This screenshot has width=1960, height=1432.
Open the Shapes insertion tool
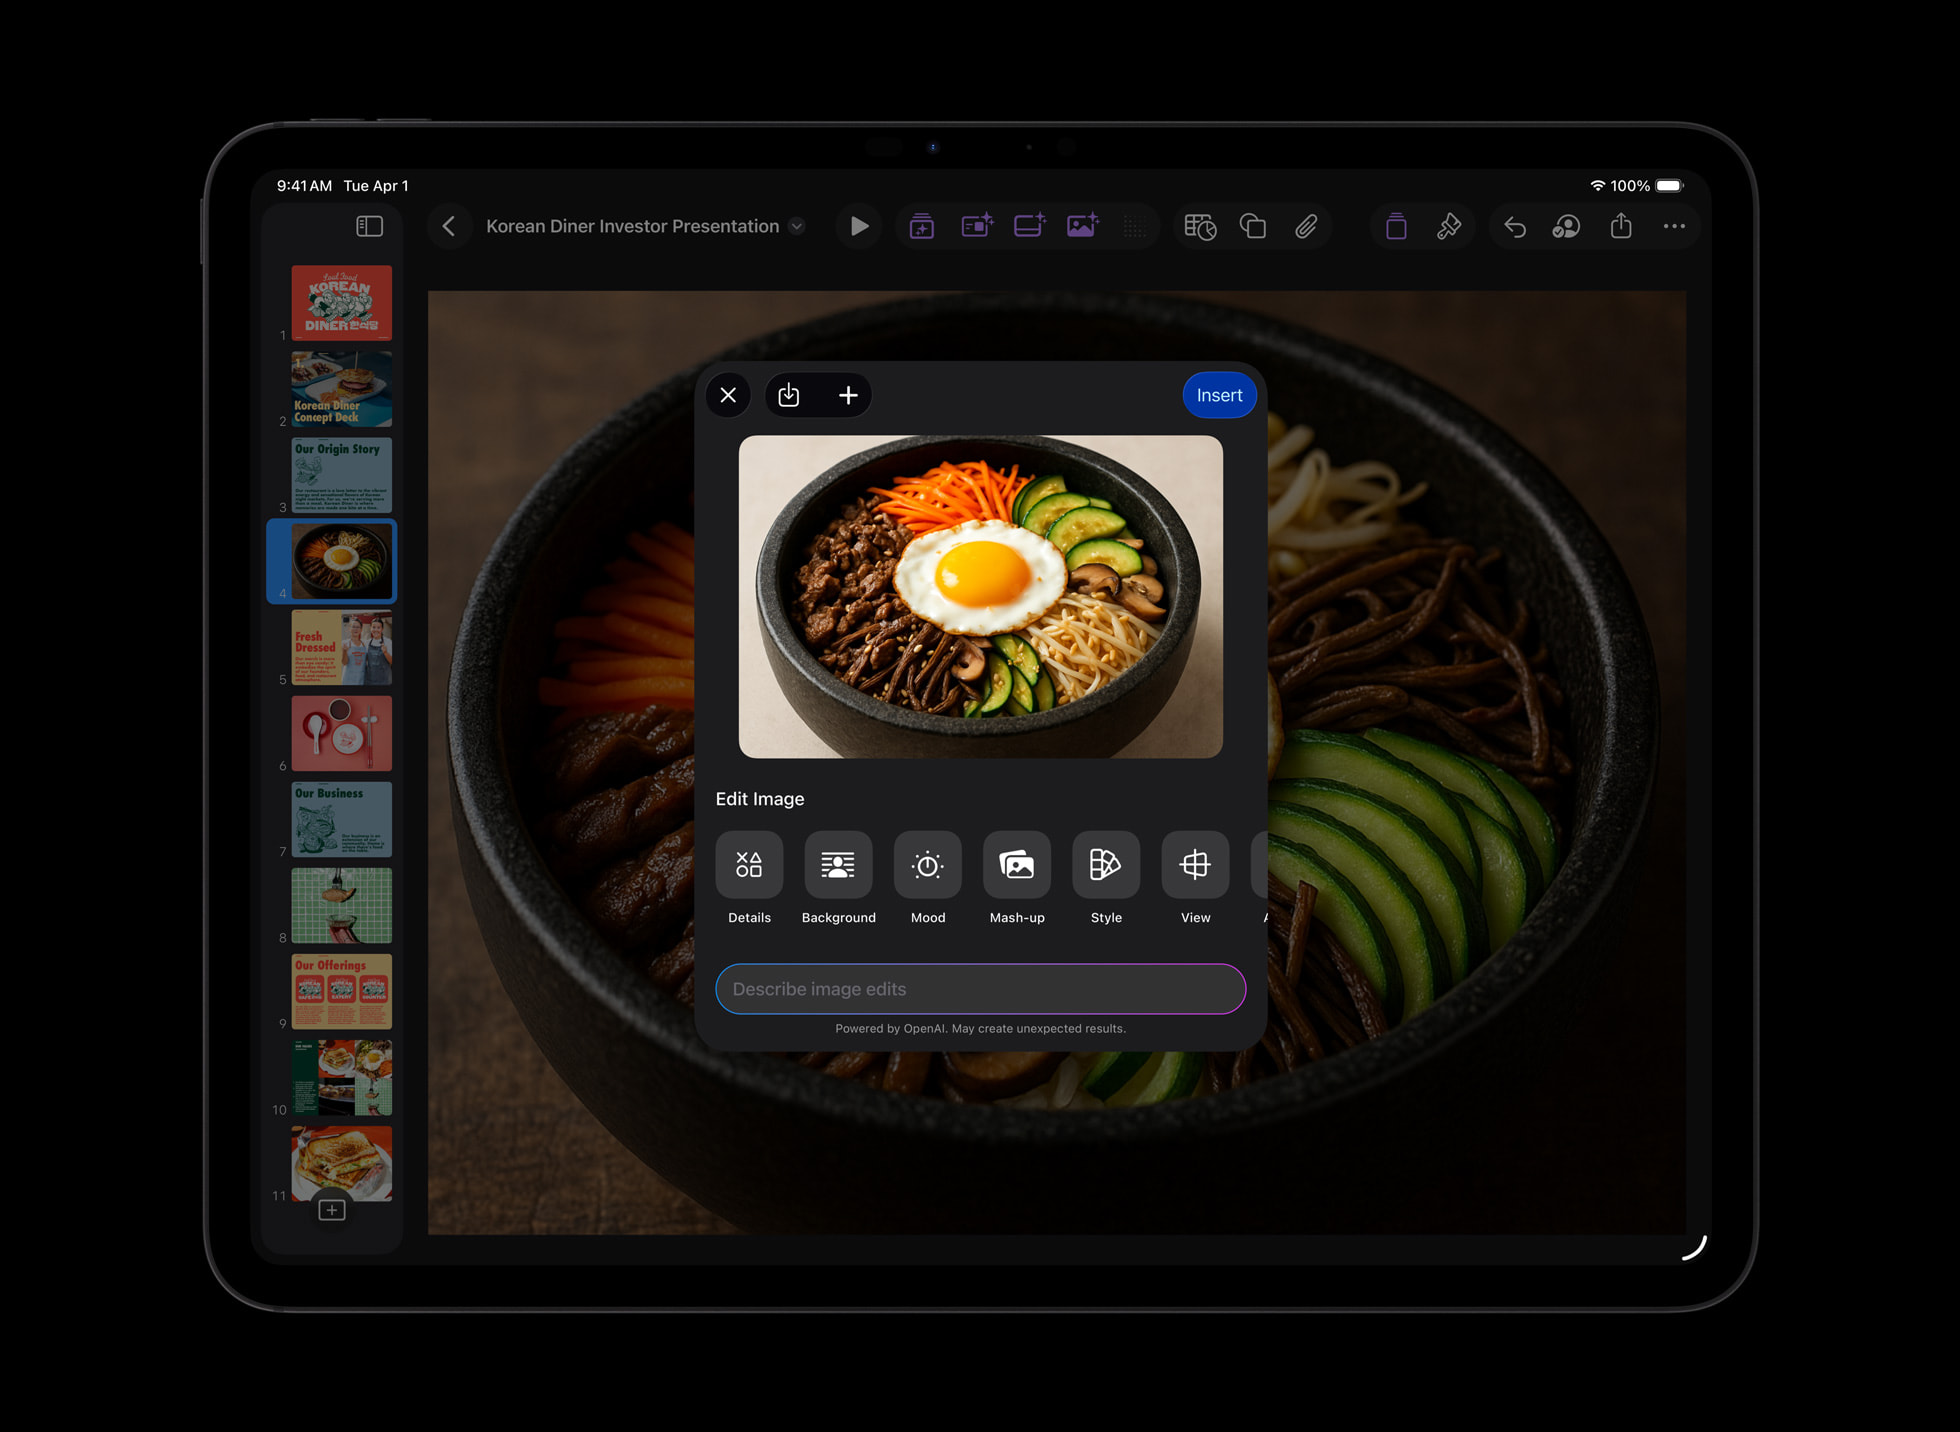[x=1252, y=226]
